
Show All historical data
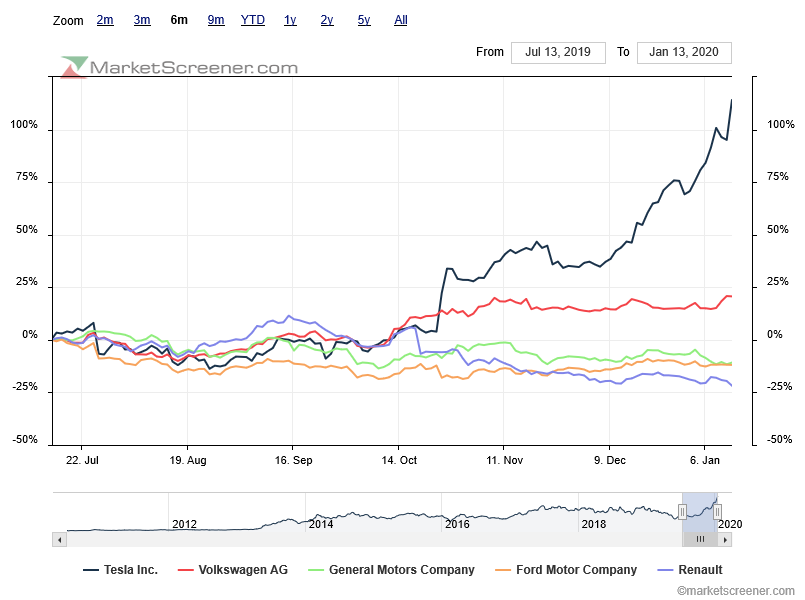coord(400,20)
